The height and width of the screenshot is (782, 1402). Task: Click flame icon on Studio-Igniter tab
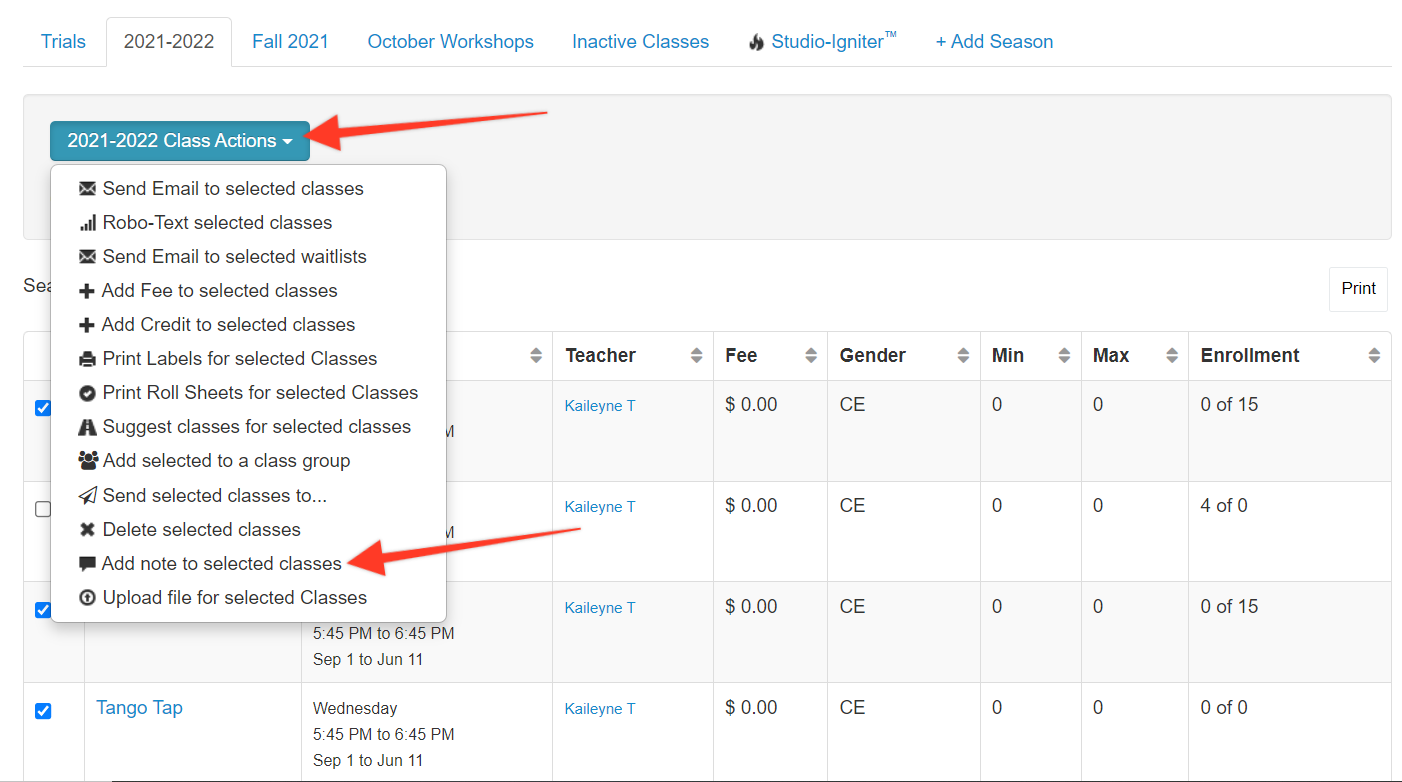tap(756, 42)
